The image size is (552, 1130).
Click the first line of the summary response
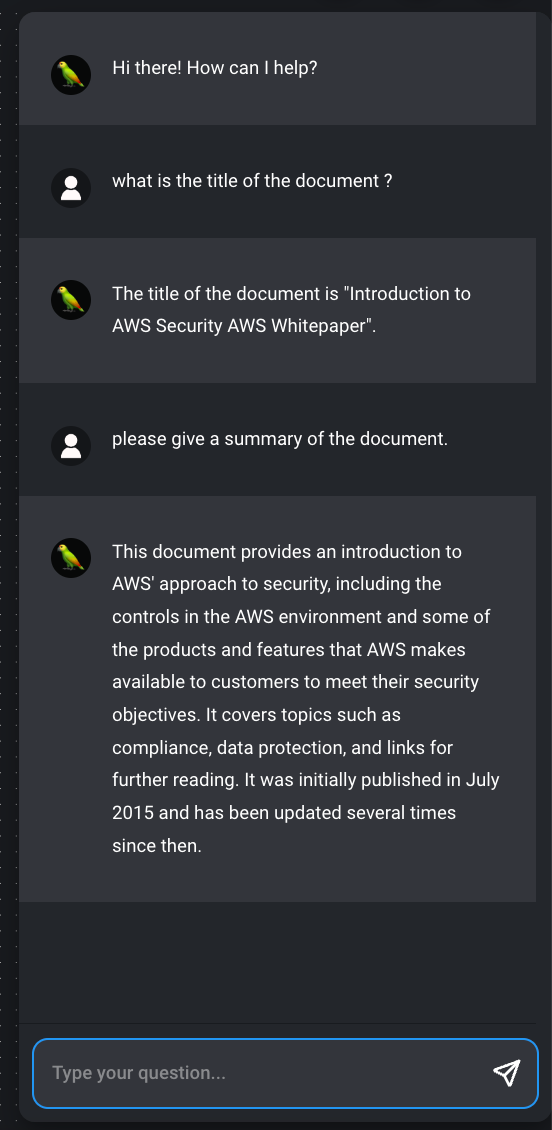(287, 551)
